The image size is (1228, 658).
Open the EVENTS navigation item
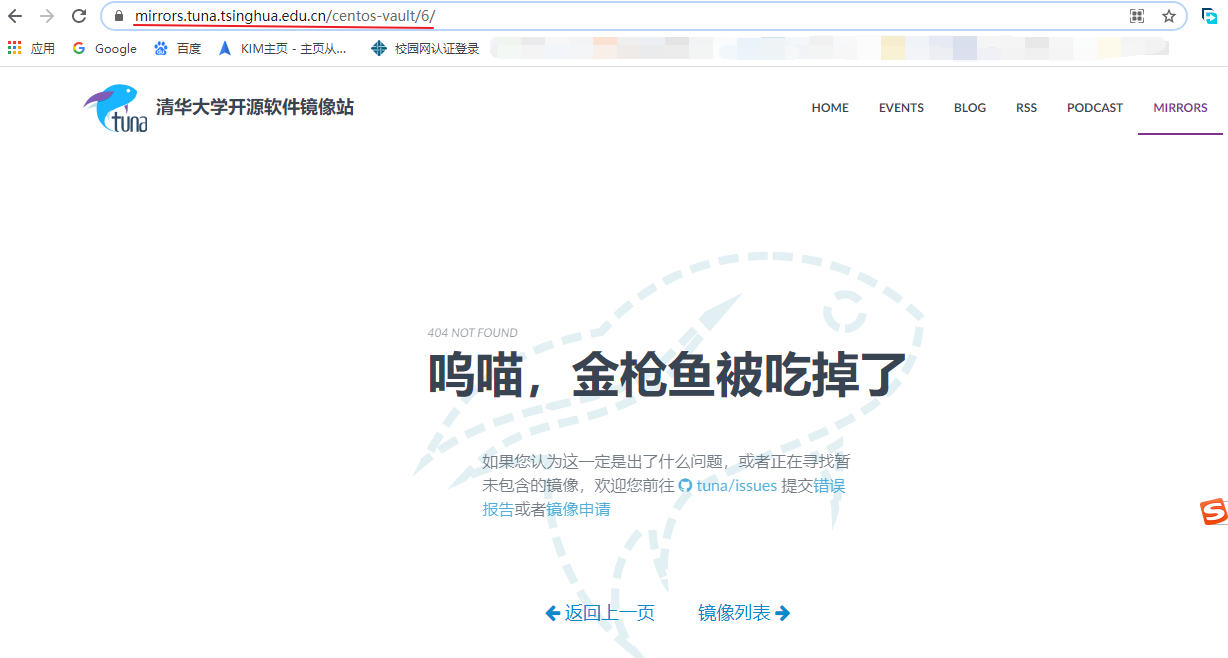pos(901,108)
